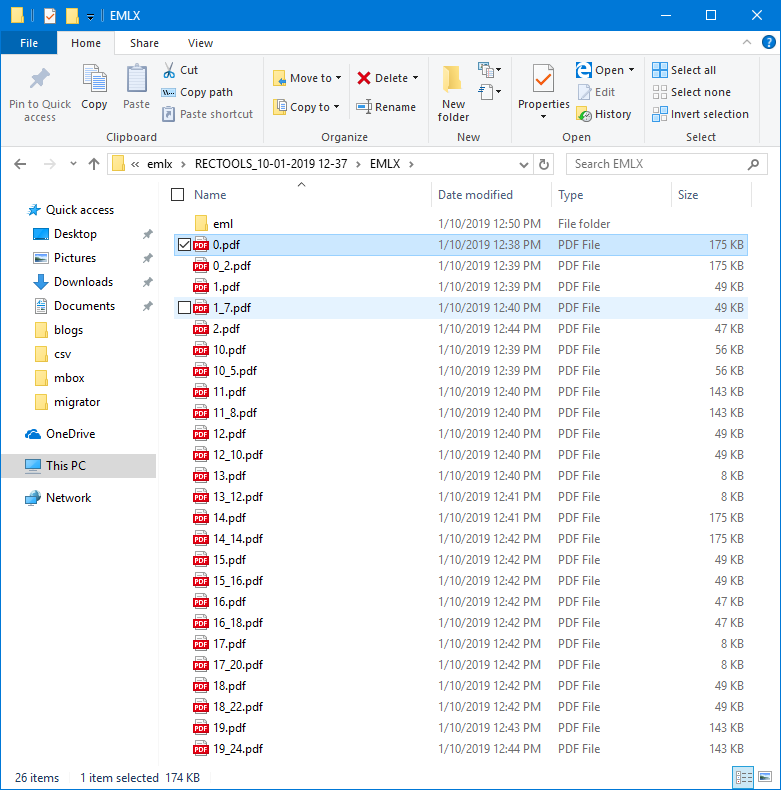The image size is (781, 790).
Task: Unpin Pictures from Quick access
Action: point(148,258)
